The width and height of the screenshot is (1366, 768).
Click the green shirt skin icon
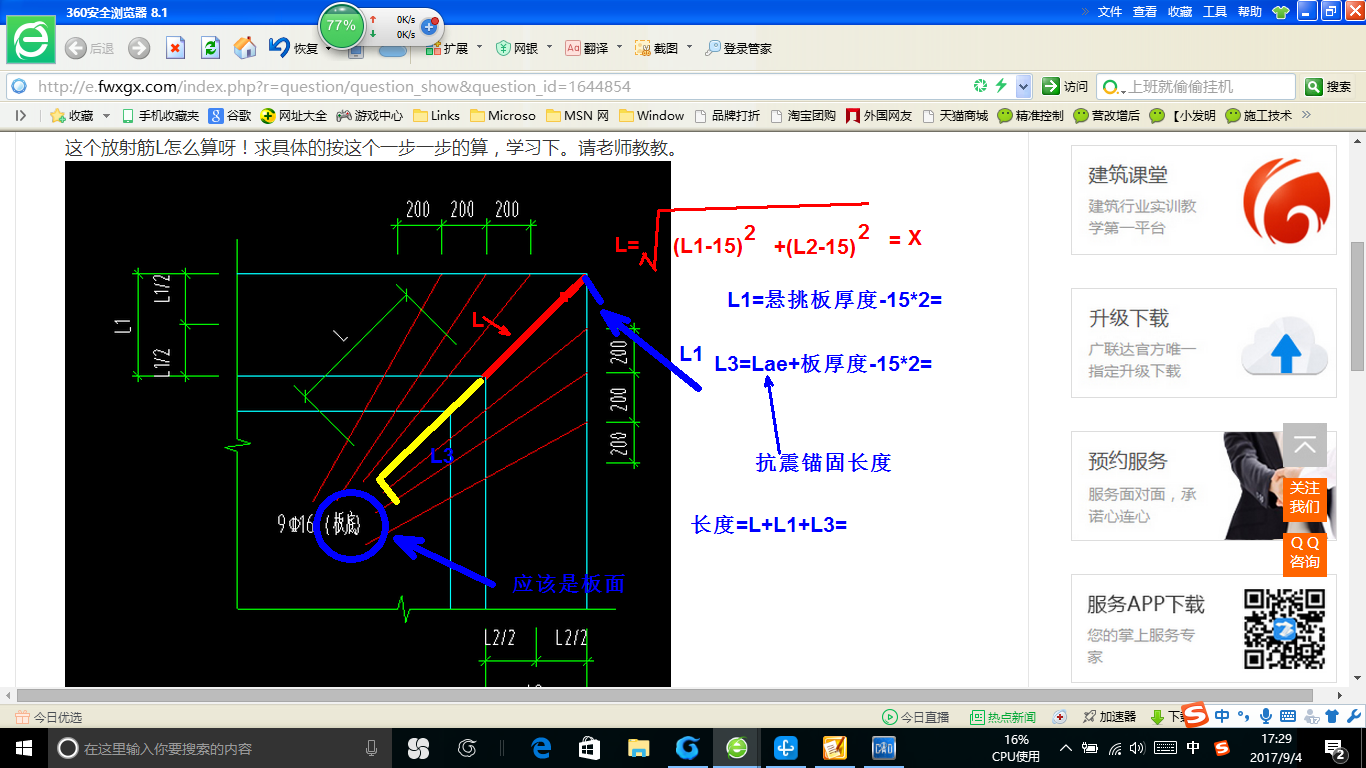[1280, 12]
